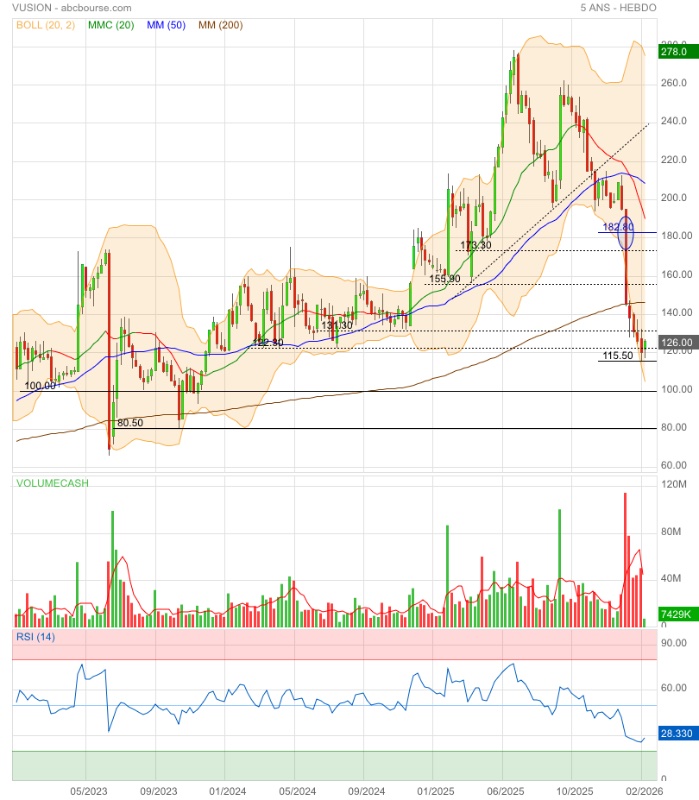Screen dimensions: 699x800
Task: Click the 05/2024 date axis label
Action: (297, 791)
